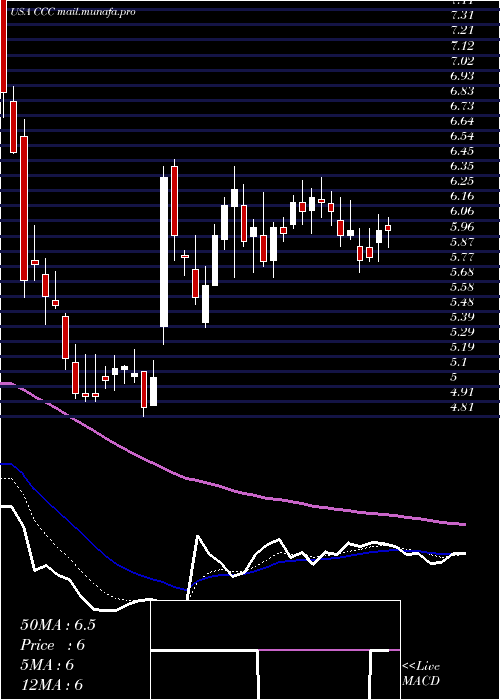Click the 5.39 price axis label
Screen dimensions: 500x700
click(x=462, y=317)
